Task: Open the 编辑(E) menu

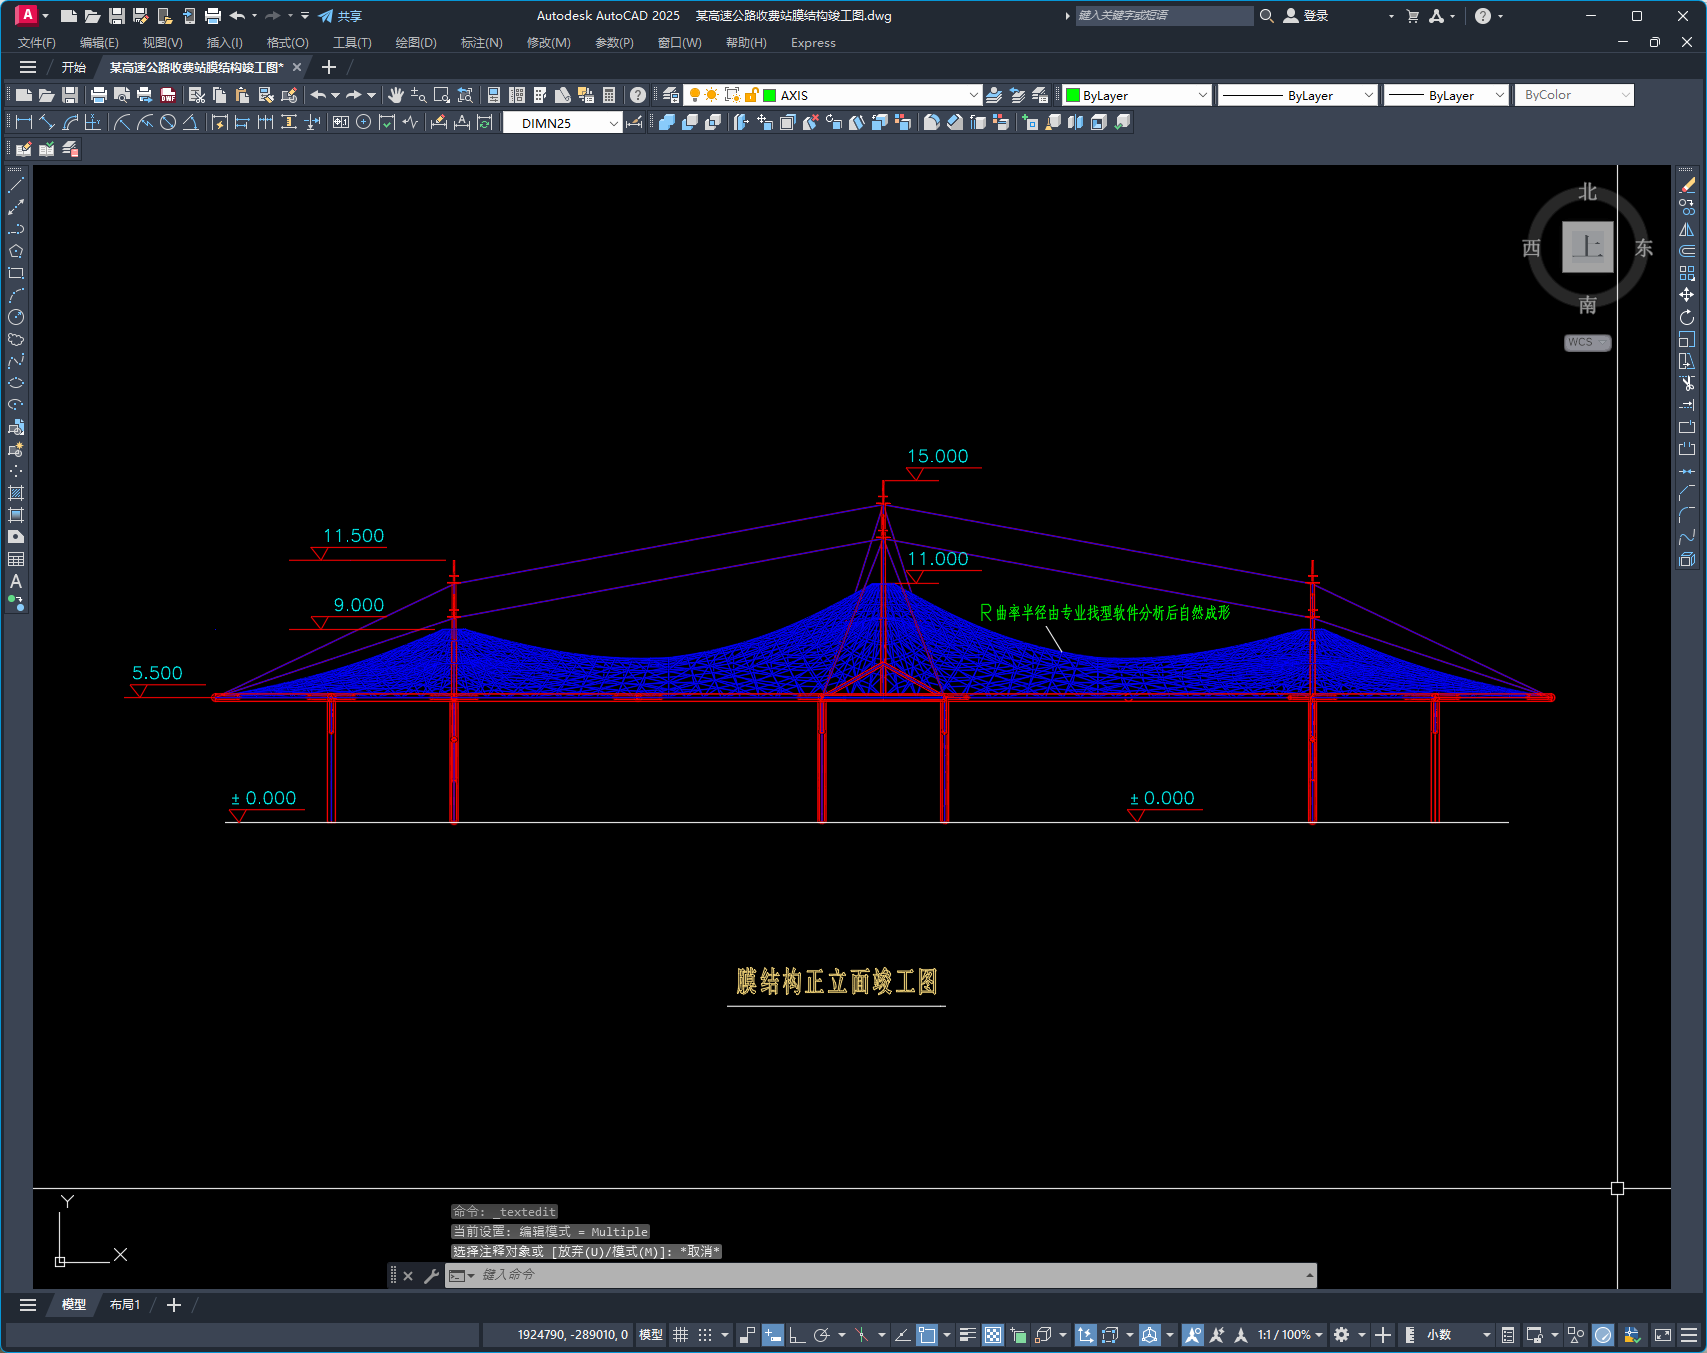Action: pyautogui.click(x=99, y=43)
